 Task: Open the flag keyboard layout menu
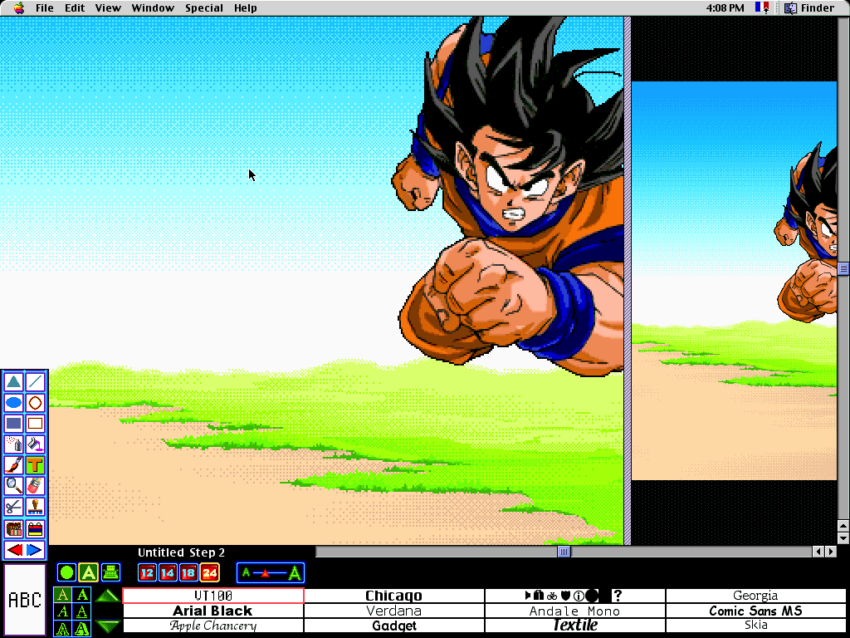click(762, 8)
